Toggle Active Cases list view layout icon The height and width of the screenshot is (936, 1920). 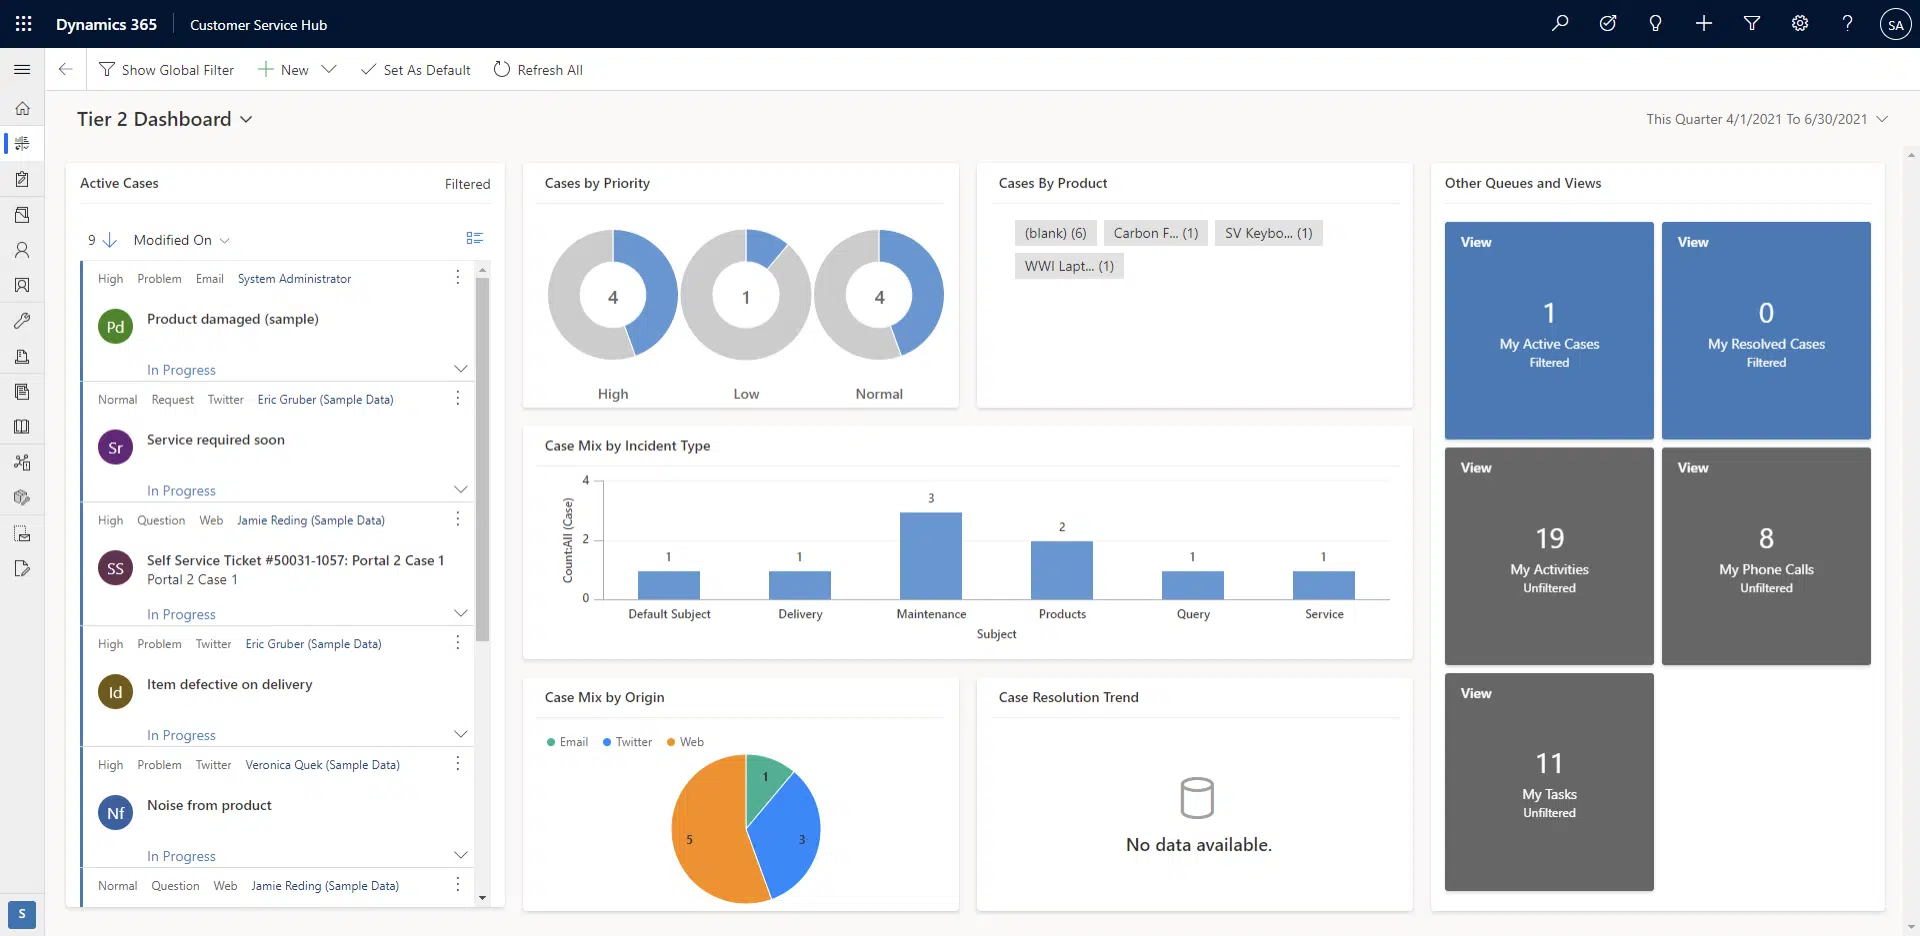click(475, 238)
